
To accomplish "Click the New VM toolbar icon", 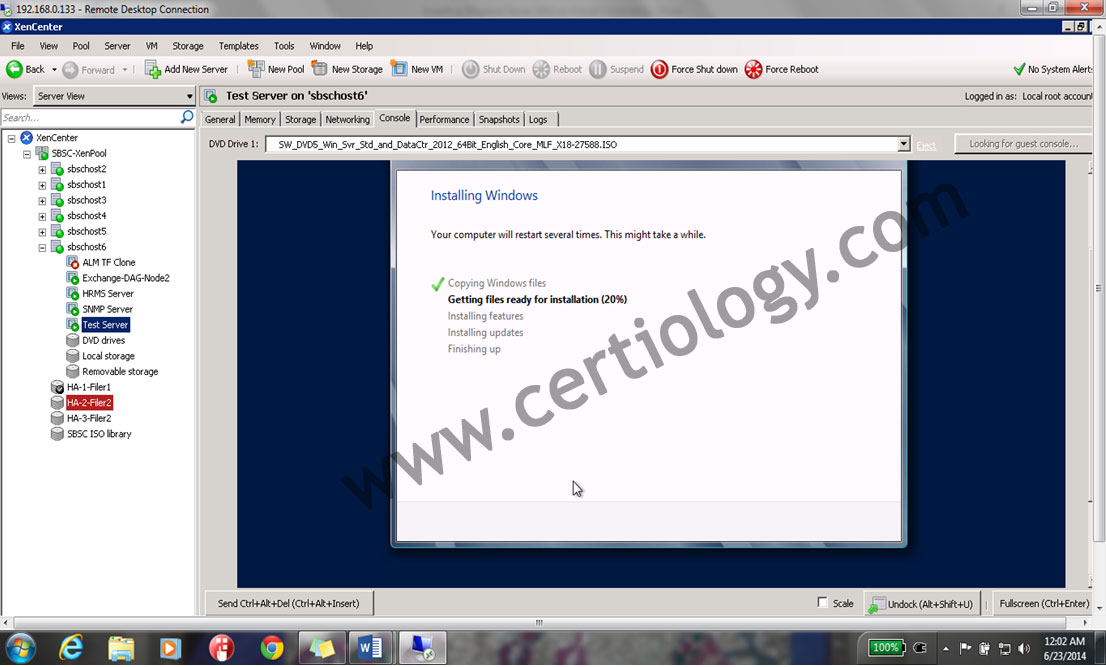I will click(399, 69).
